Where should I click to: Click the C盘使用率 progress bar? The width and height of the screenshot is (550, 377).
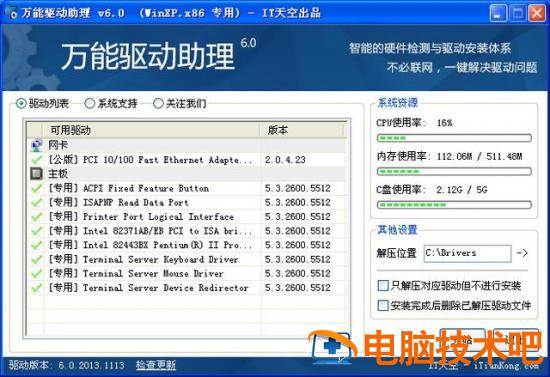[454, 204]
